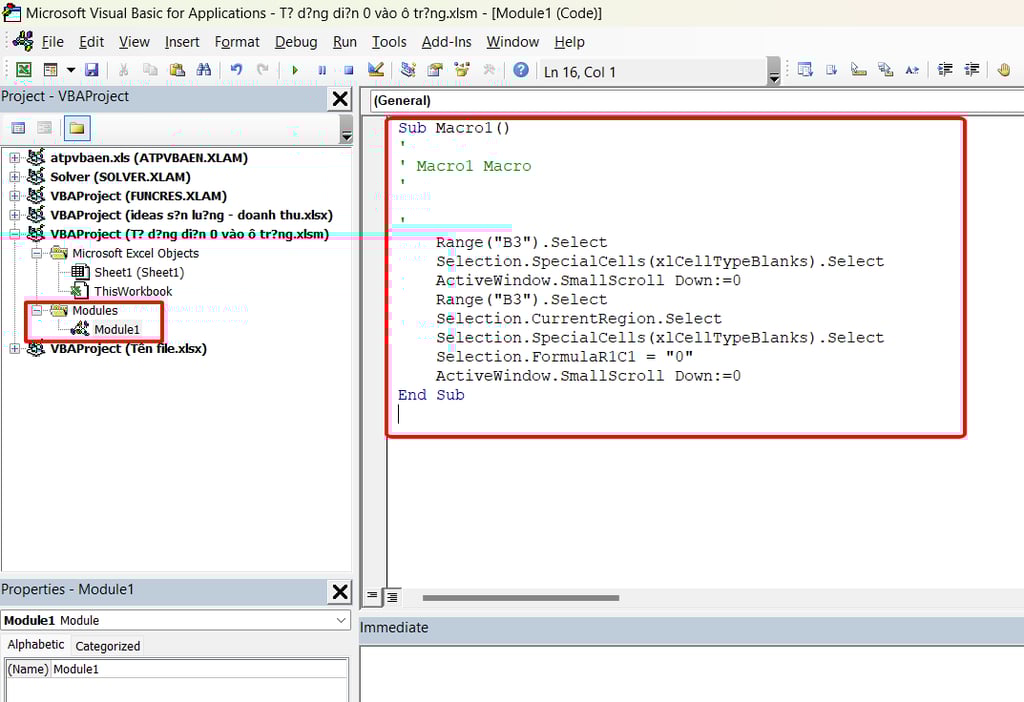1024x702 pixels.
Task: Toggle Procedure View button below code
Action: point(372,596)
